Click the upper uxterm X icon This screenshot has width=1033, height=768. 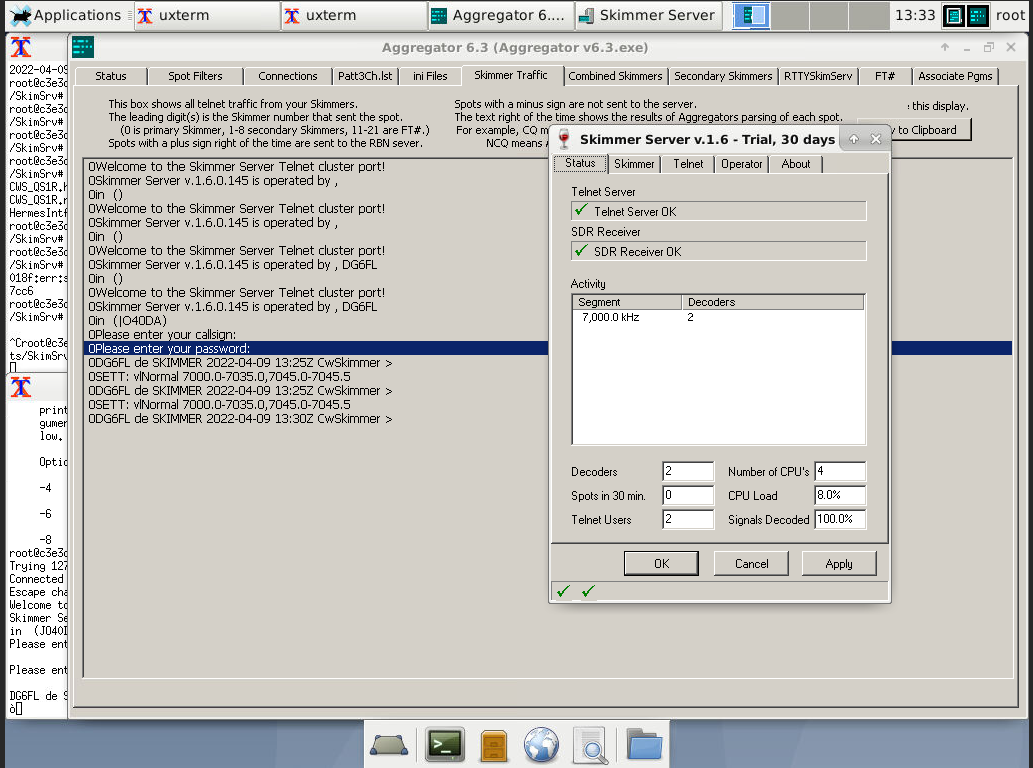pyautogui.click(x=20, y=47)
